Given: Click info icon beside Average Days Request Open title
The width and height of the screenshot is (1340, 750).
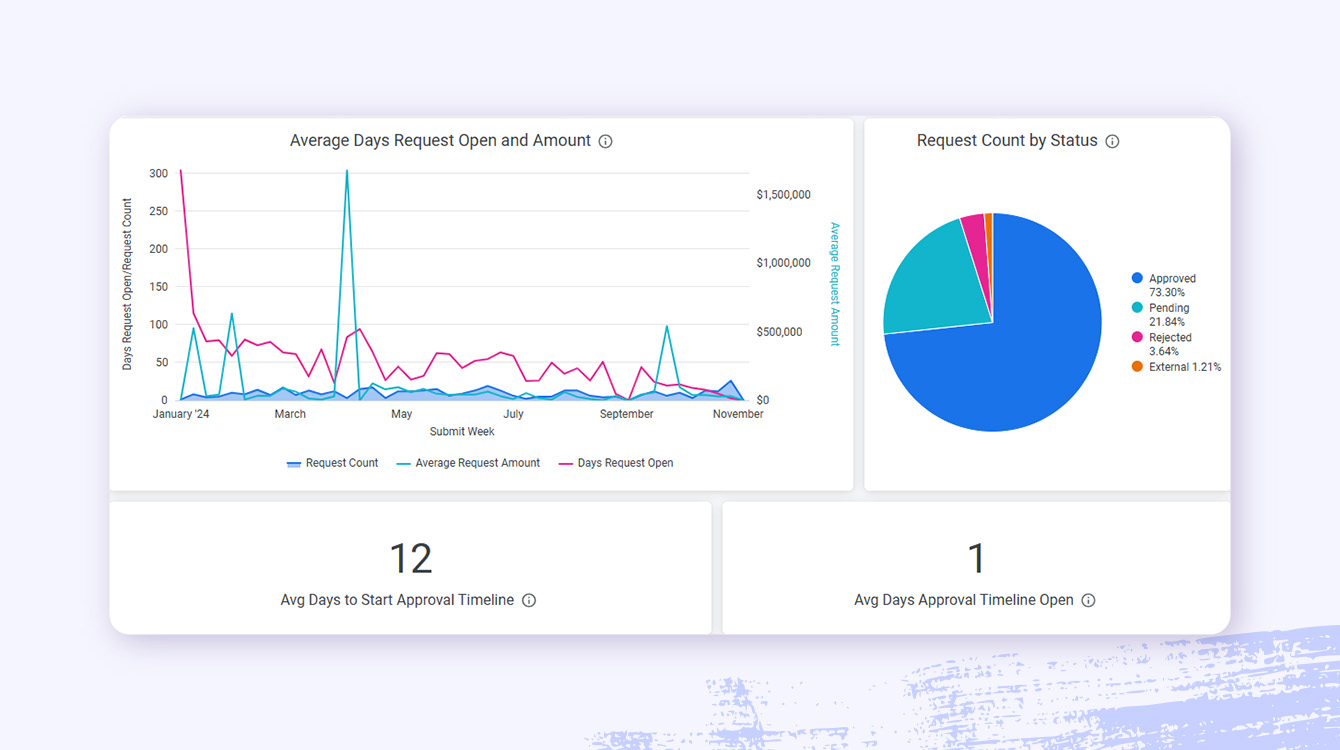Looking at the screenshot, I should pos(605,142).
